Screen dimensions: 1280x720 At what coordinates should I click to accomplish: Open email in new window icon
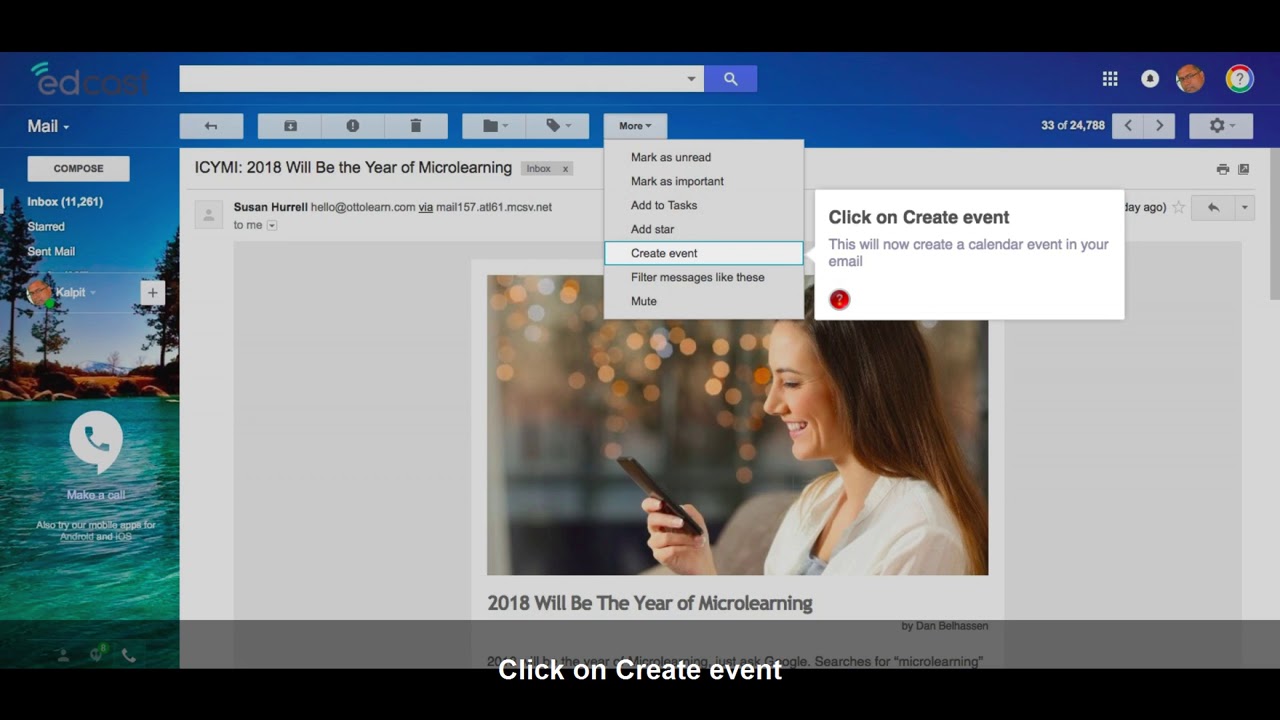coord(1244,169)
